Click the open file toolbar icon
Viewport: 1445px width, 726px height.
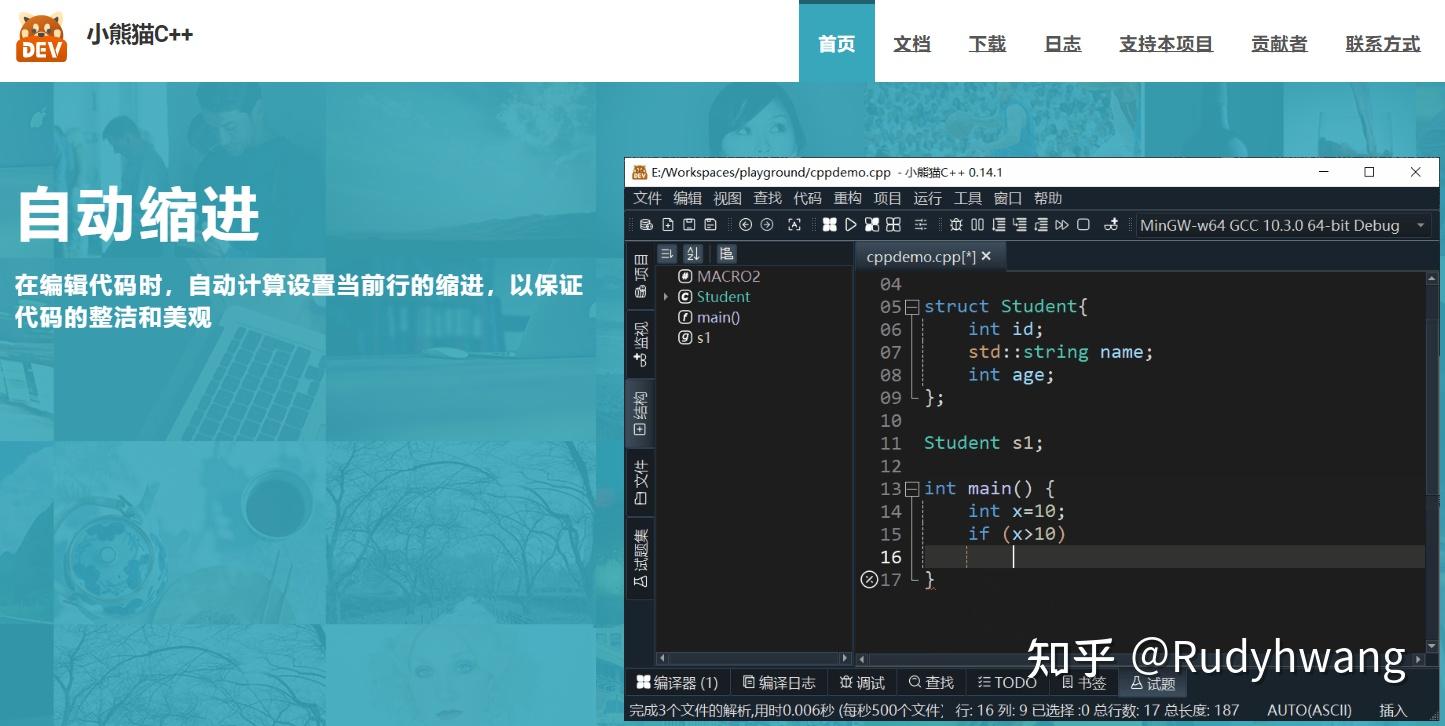(x=646, y=225)
